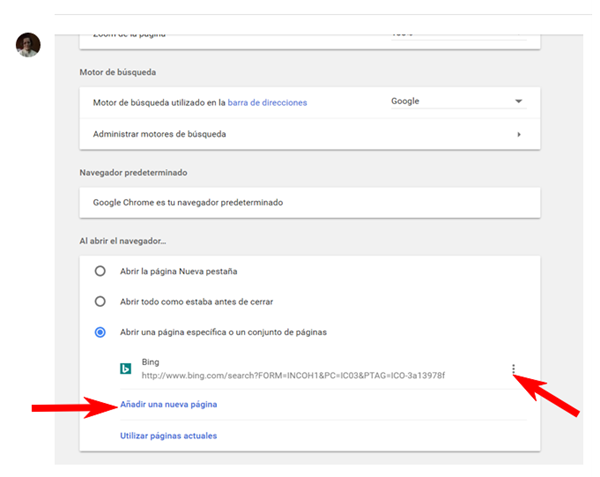The height and width of the screenshot is (477, 600).
Task: Open the Google search engine dropdown
Action: tap(456, 102)
